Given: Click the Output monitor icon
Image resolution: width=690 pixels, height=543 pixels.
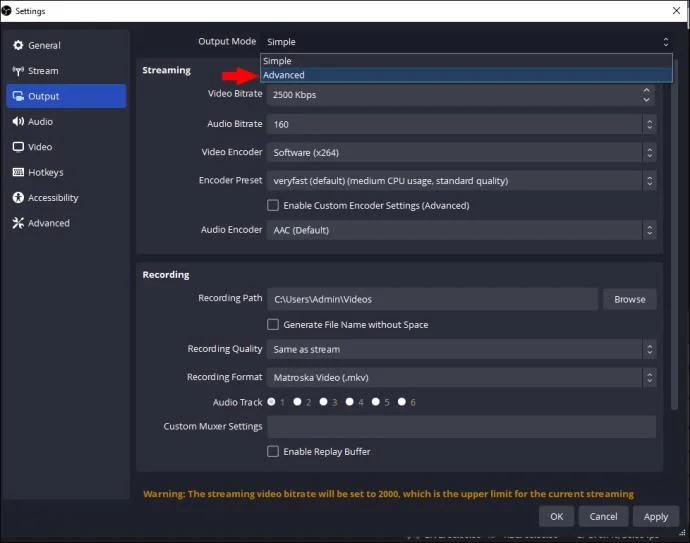Looking at the screenshot, I should [x=18, y=96].
